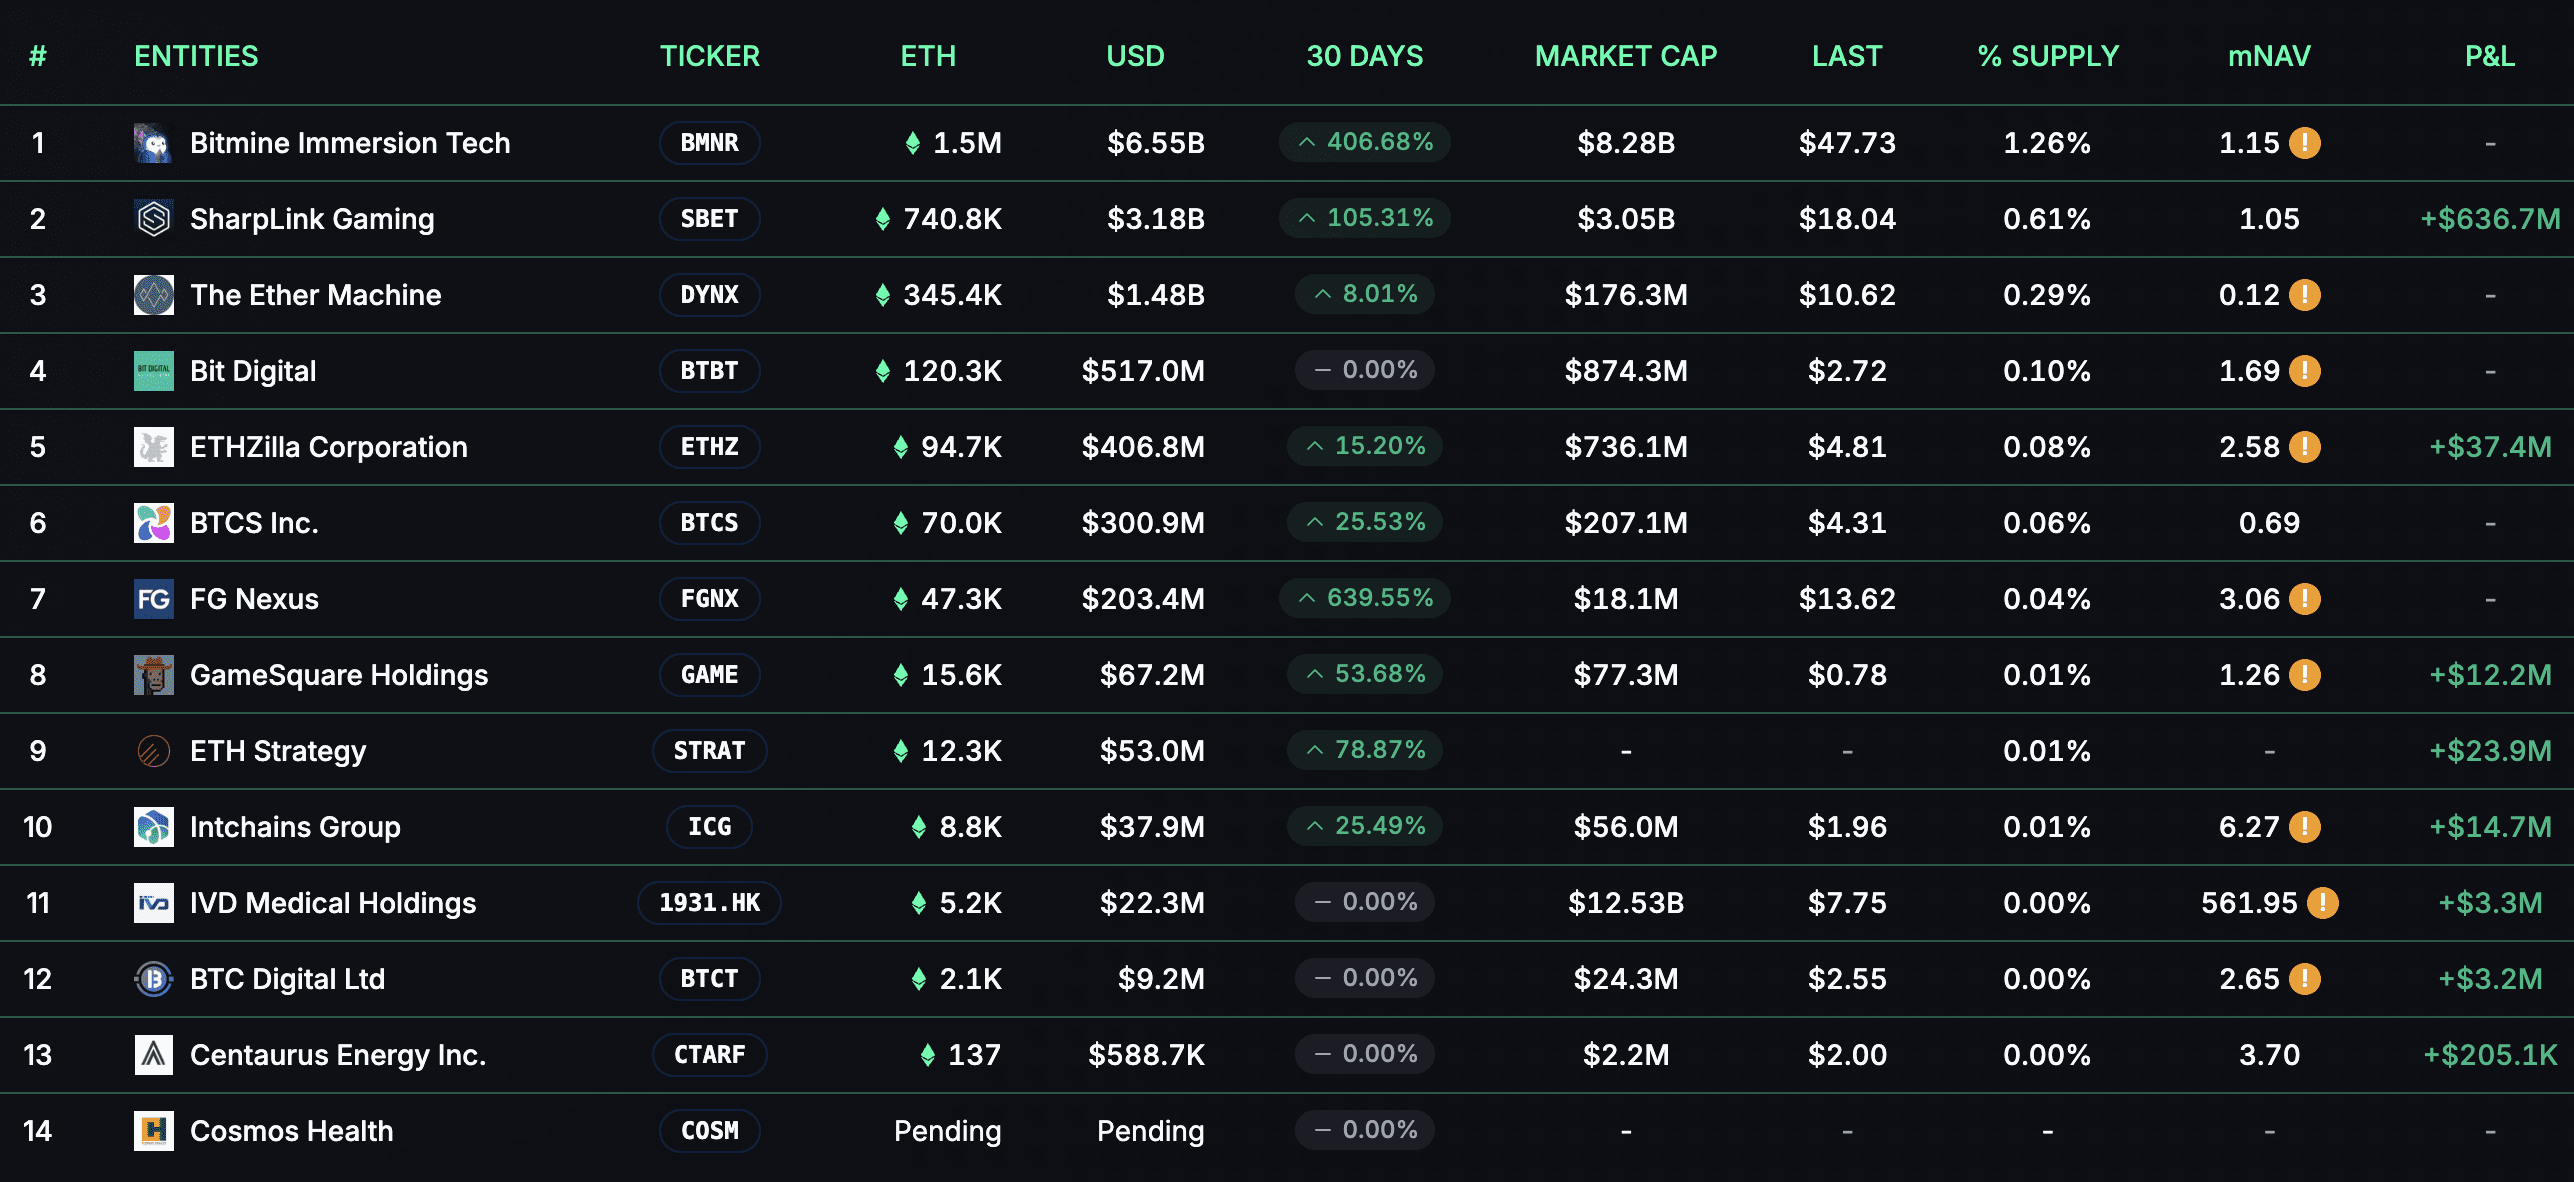Click the warning icon next to 0.12 mNAV

[2305, 295]
